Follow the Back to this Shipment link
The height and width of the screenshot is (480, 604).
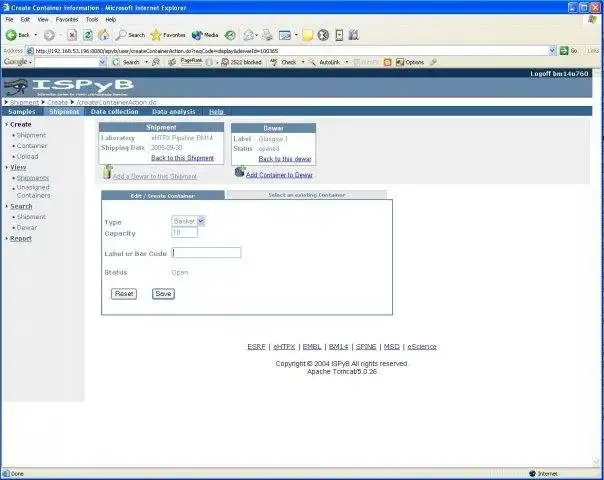point(182,158)
